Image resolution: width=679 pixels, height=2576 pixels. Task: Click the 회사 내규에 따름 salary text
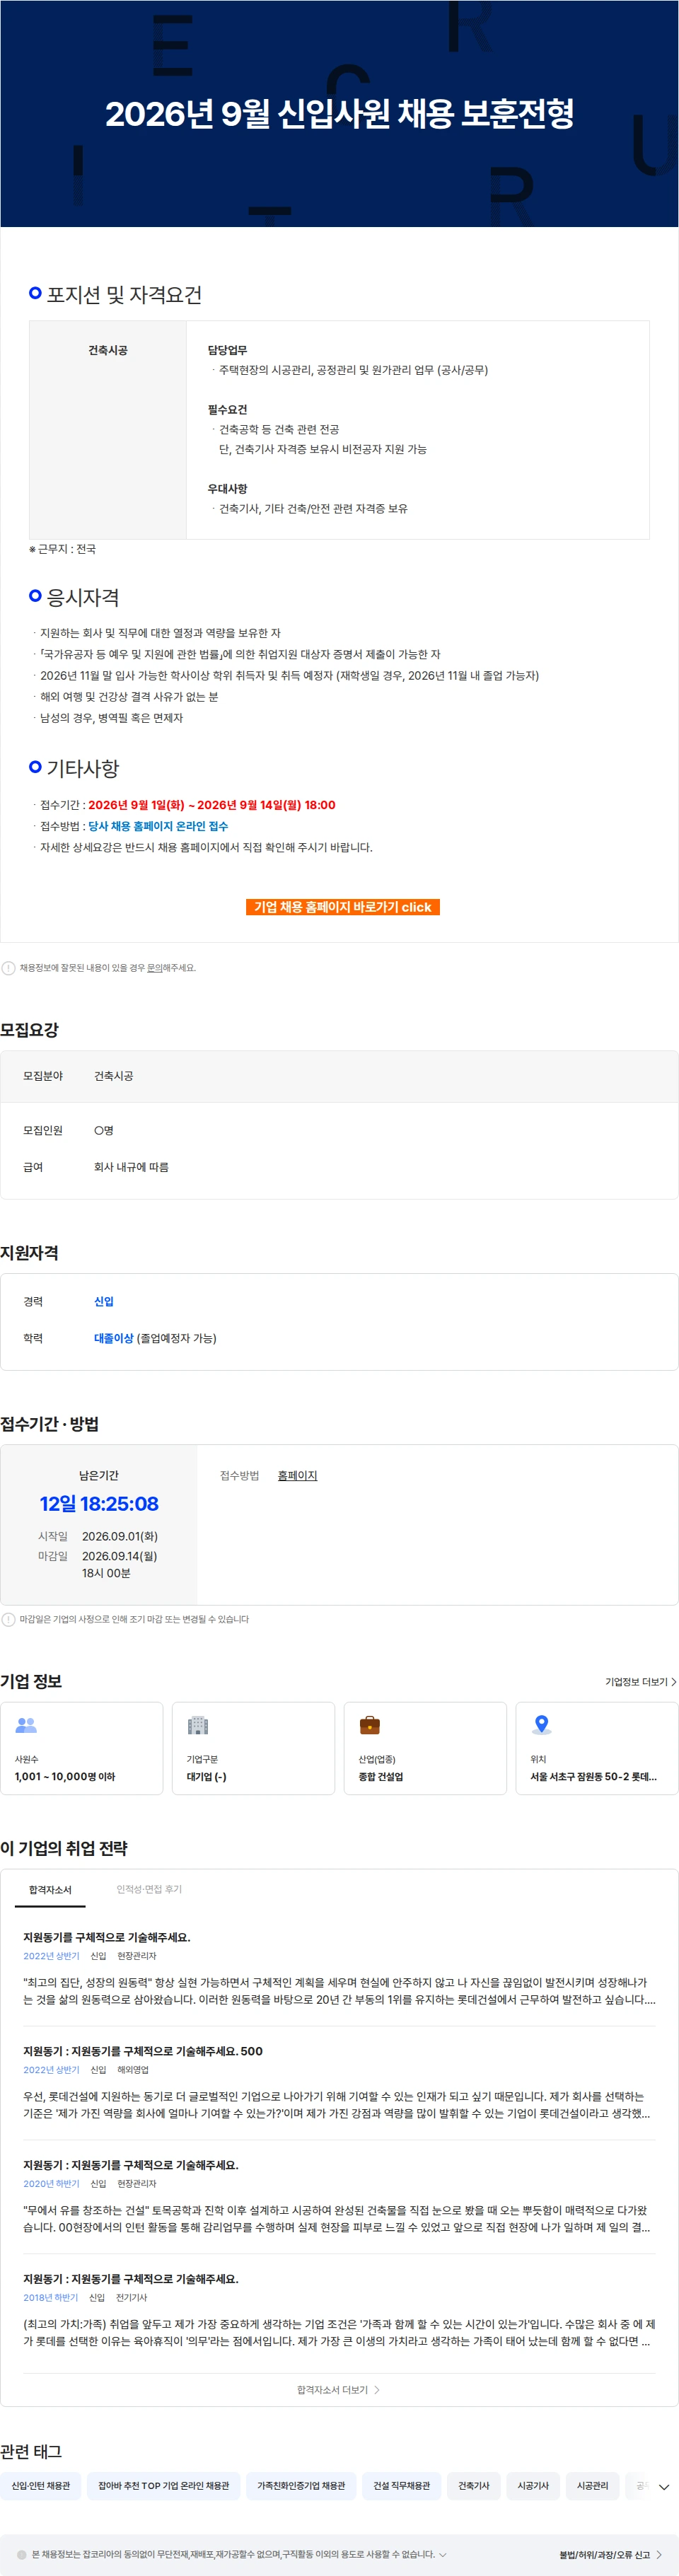[x=131, y=1166]
